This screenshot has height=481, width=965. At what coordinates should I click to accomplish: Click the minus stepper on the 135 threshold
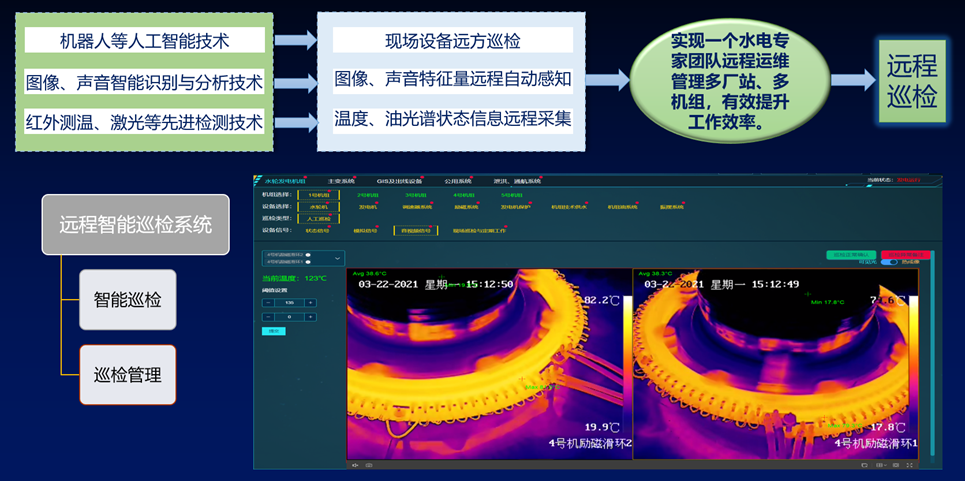tap(269, 302)
